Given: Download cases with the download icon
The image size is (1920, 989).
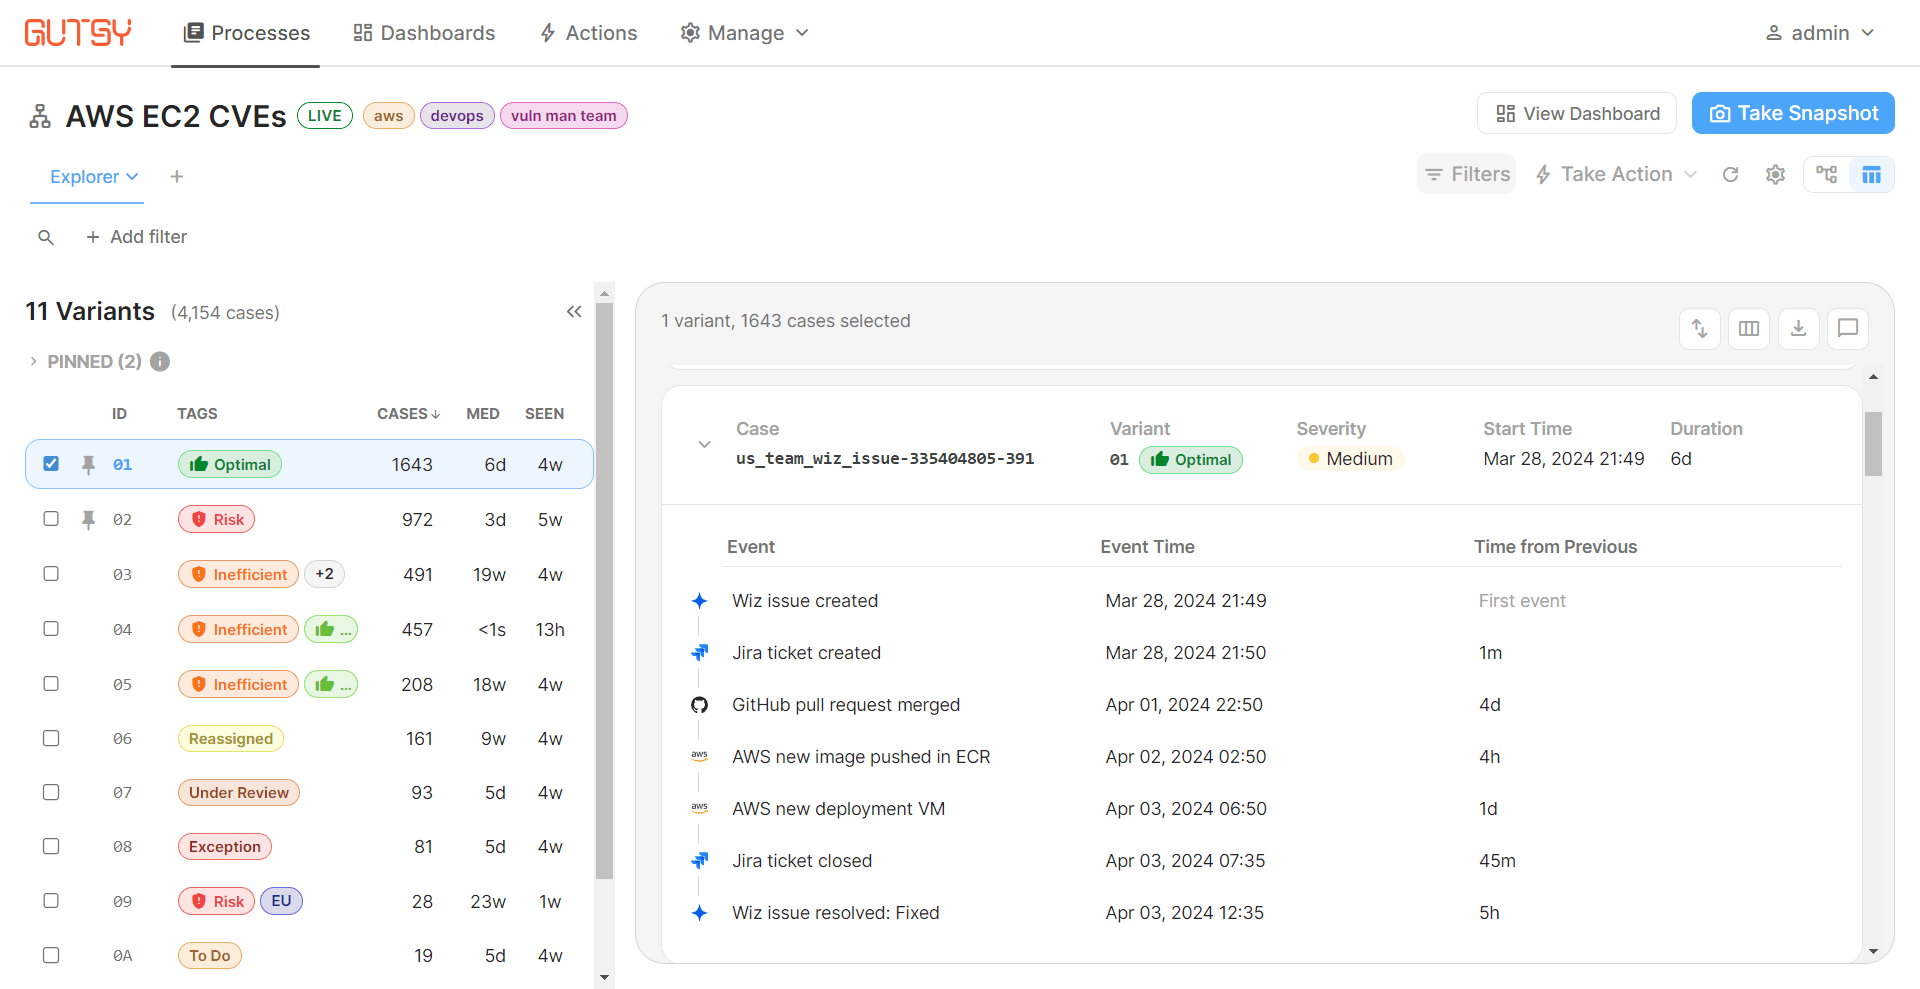Looking at the screenshot, I should 1798,328.
